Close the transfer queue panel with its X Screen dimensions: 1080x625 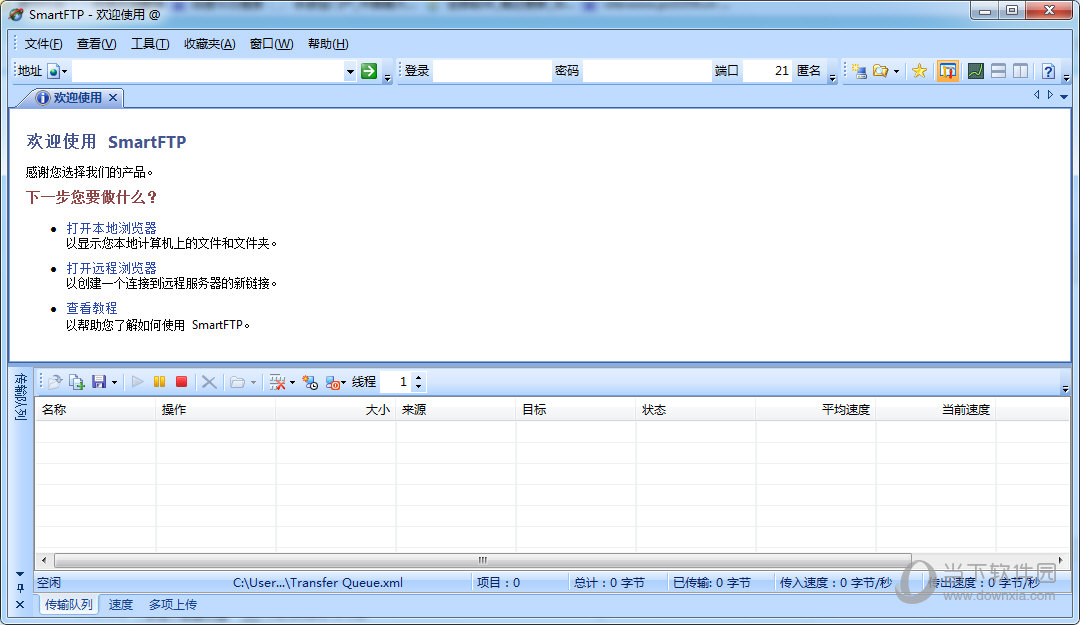click(20, 604)
